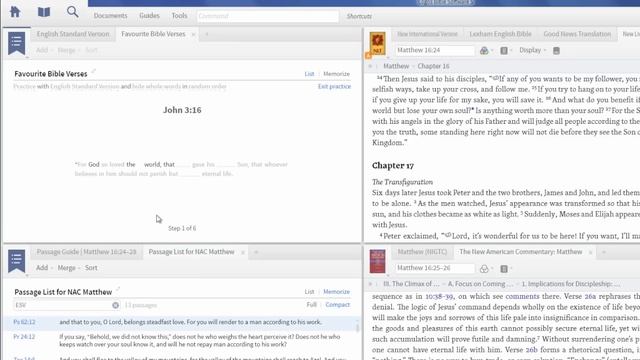Open the Library book icon
This screenshot has width=640, height=360.
pos(44,12)
